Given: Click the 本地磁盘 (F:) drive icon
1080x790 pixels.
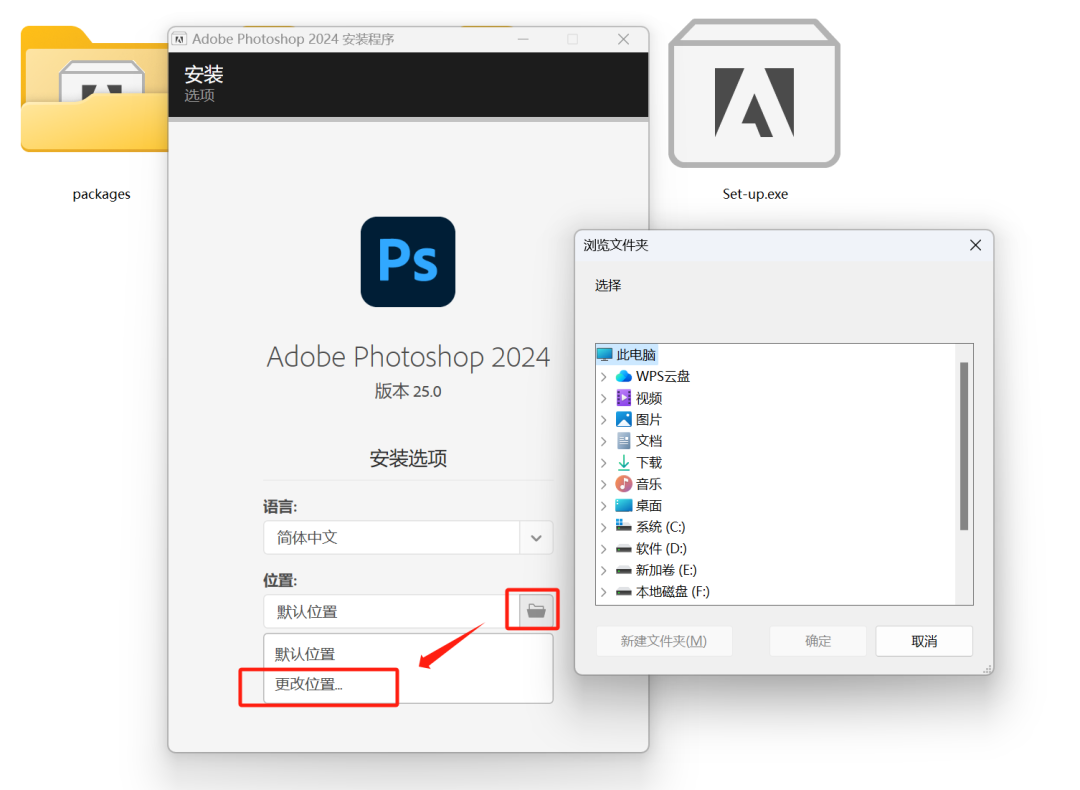Looking at the screenshot, I should pos(623,592).
